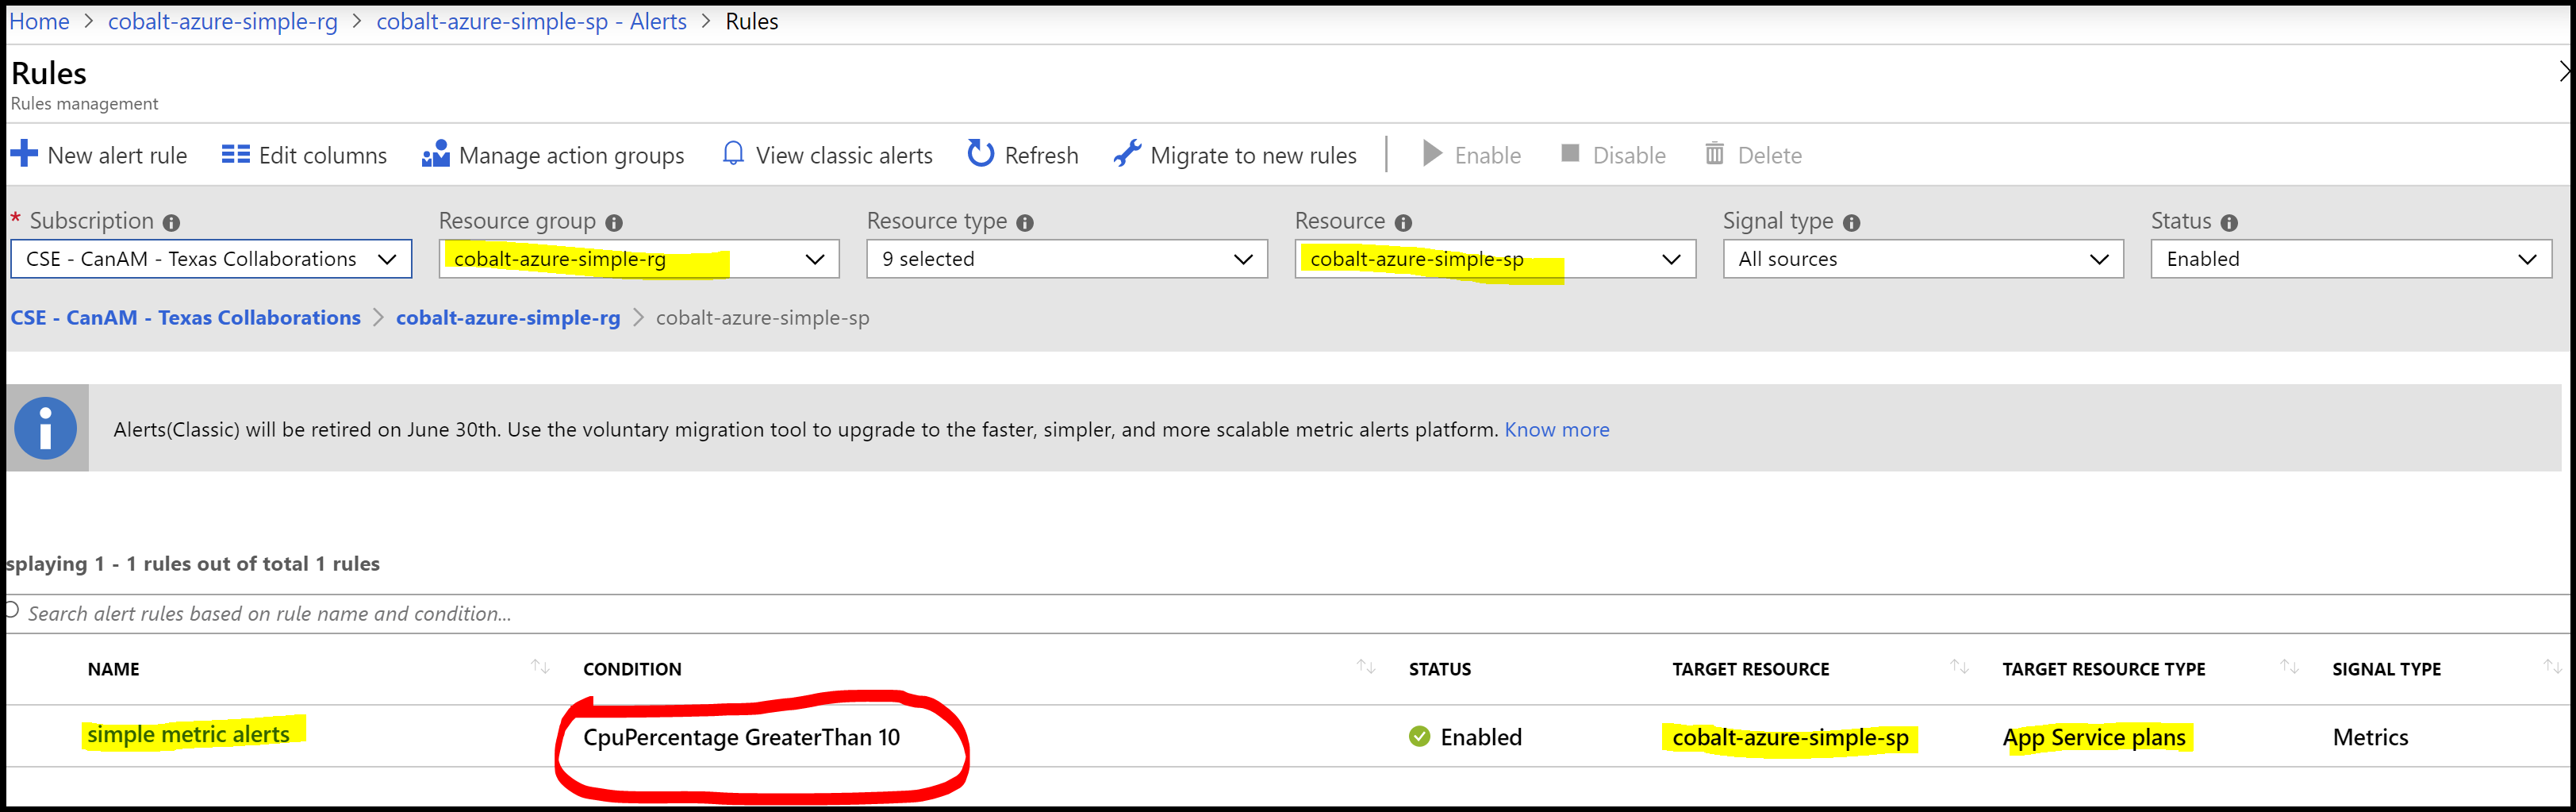The image size is (2576, 812).
Task: Click Refresh label in toolbar
Action: [x=1041, y=155]
